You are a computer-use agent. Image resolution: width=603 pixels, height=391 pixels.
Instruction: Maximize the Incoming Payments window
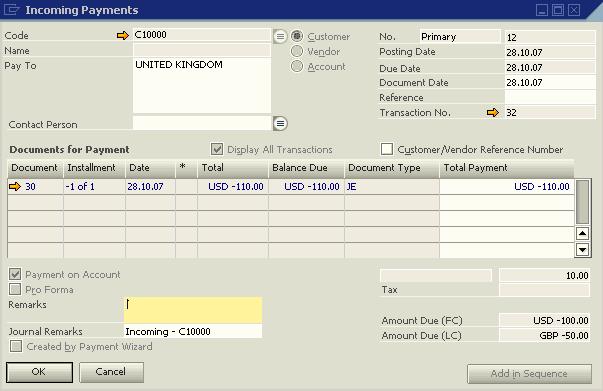[x=558, y=10]
